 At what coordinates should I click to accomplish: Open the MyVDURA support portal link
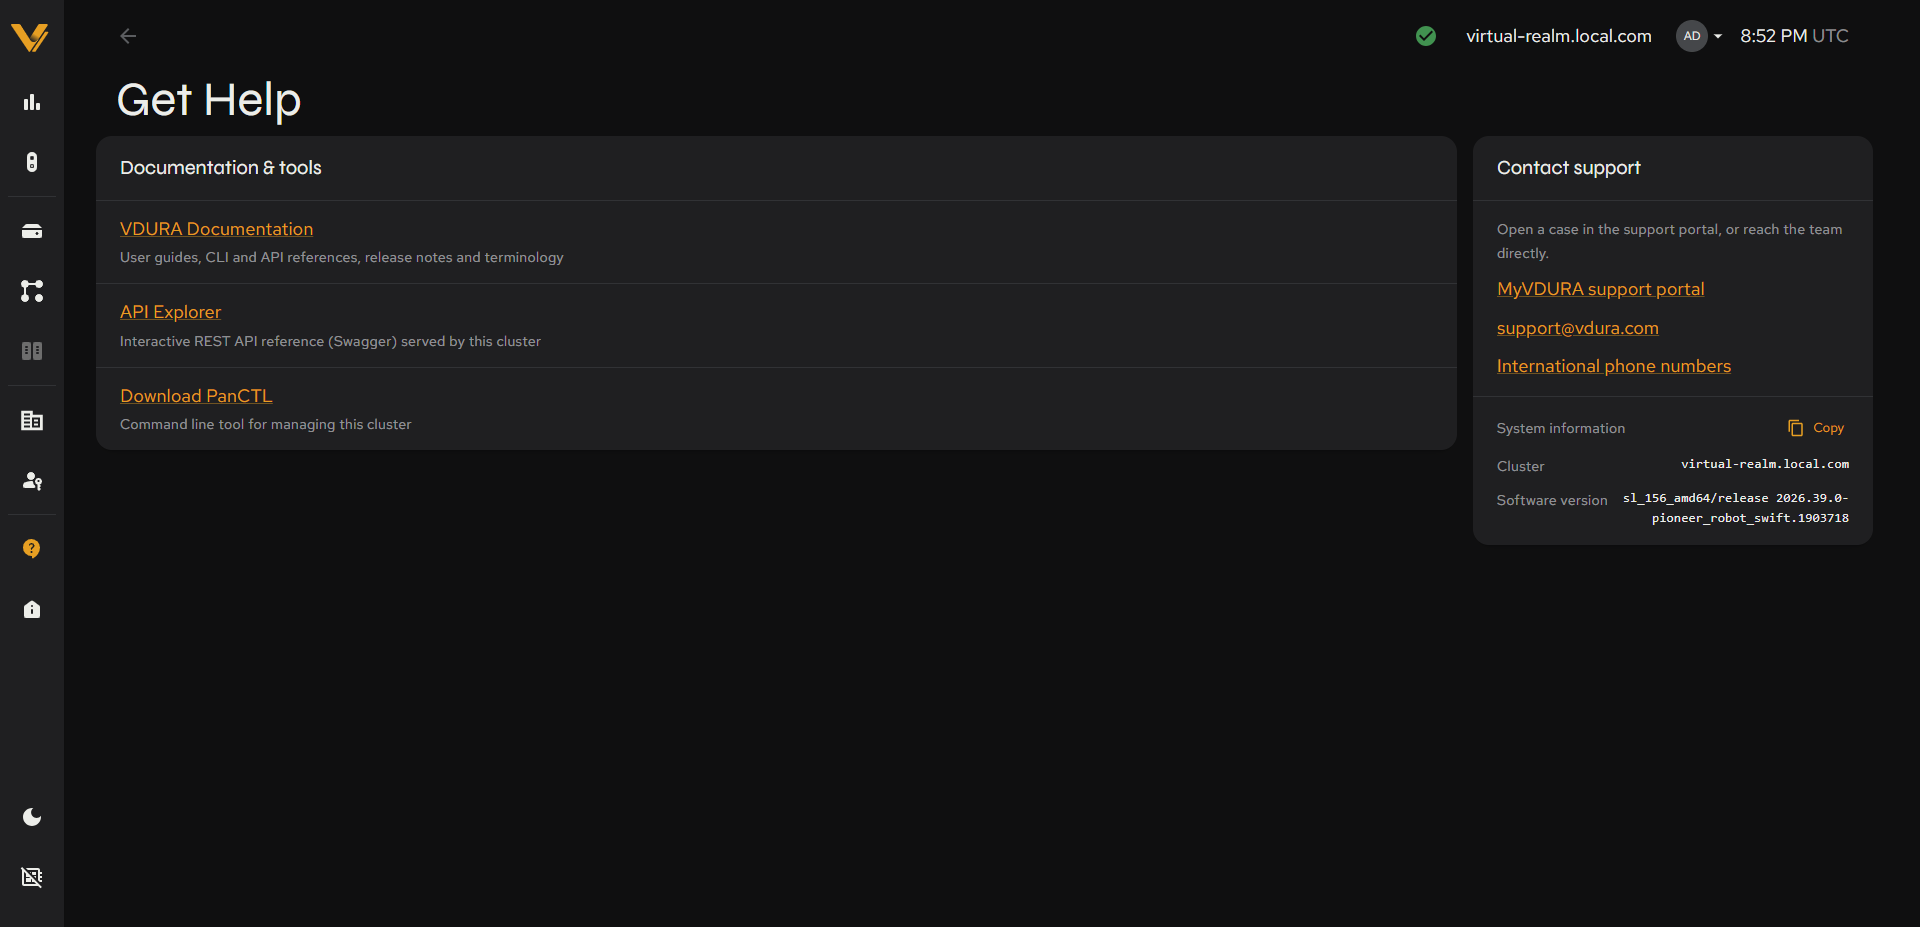1600,289
